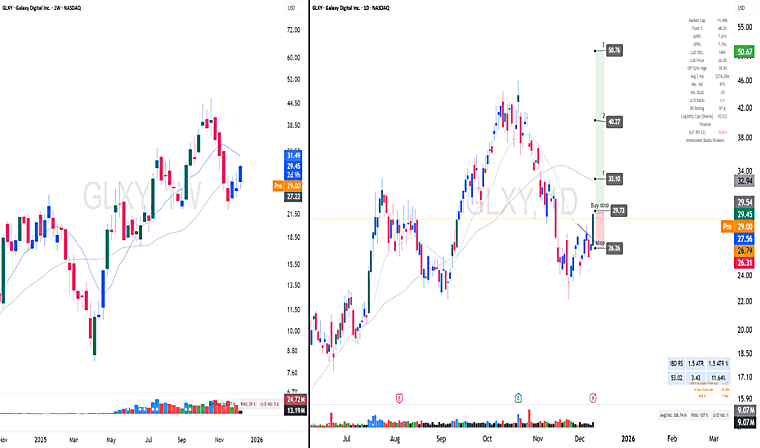Screen dimensions: 760x448
Task: Click the red 26.31 price scale label
Action: tap(744, 263)
